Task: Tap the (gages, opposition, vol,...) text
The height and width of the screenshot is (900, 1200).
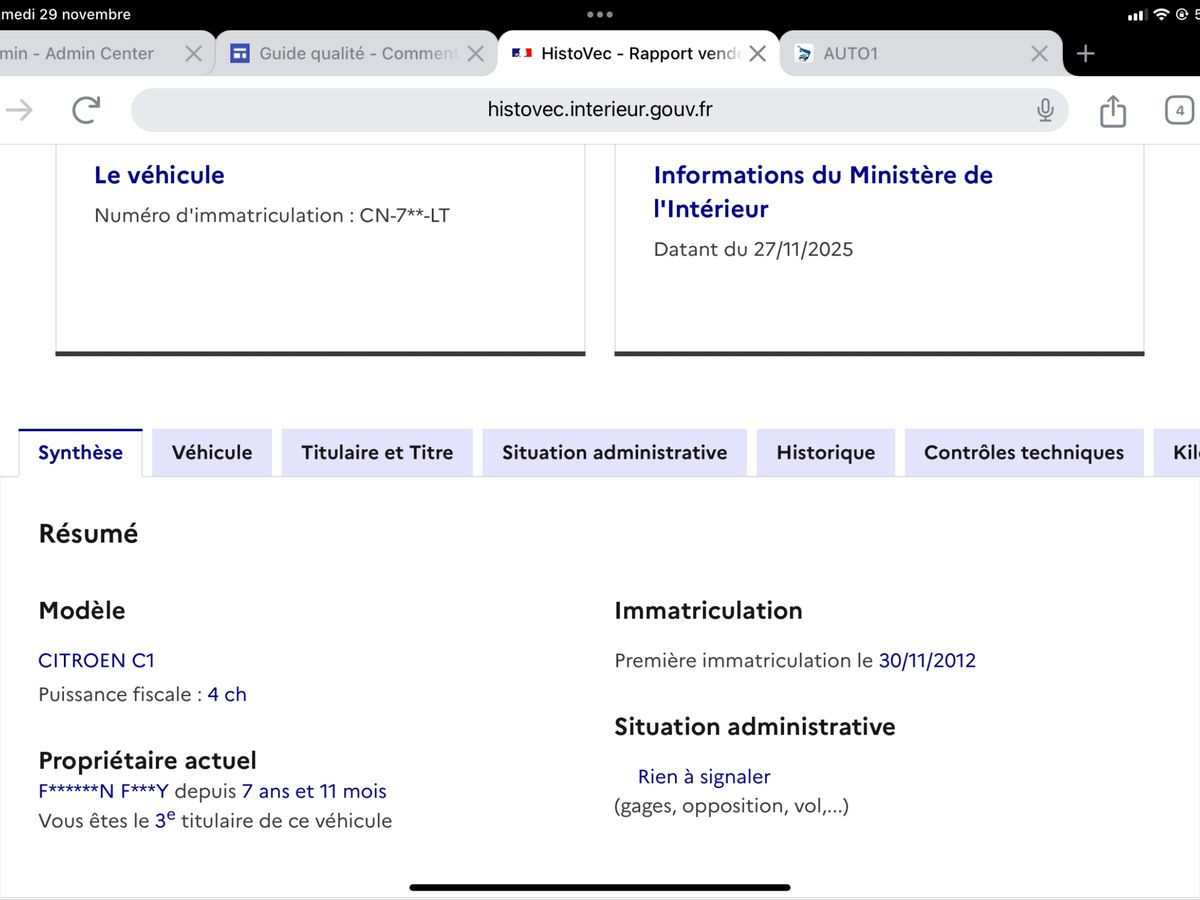Action: 731,805
